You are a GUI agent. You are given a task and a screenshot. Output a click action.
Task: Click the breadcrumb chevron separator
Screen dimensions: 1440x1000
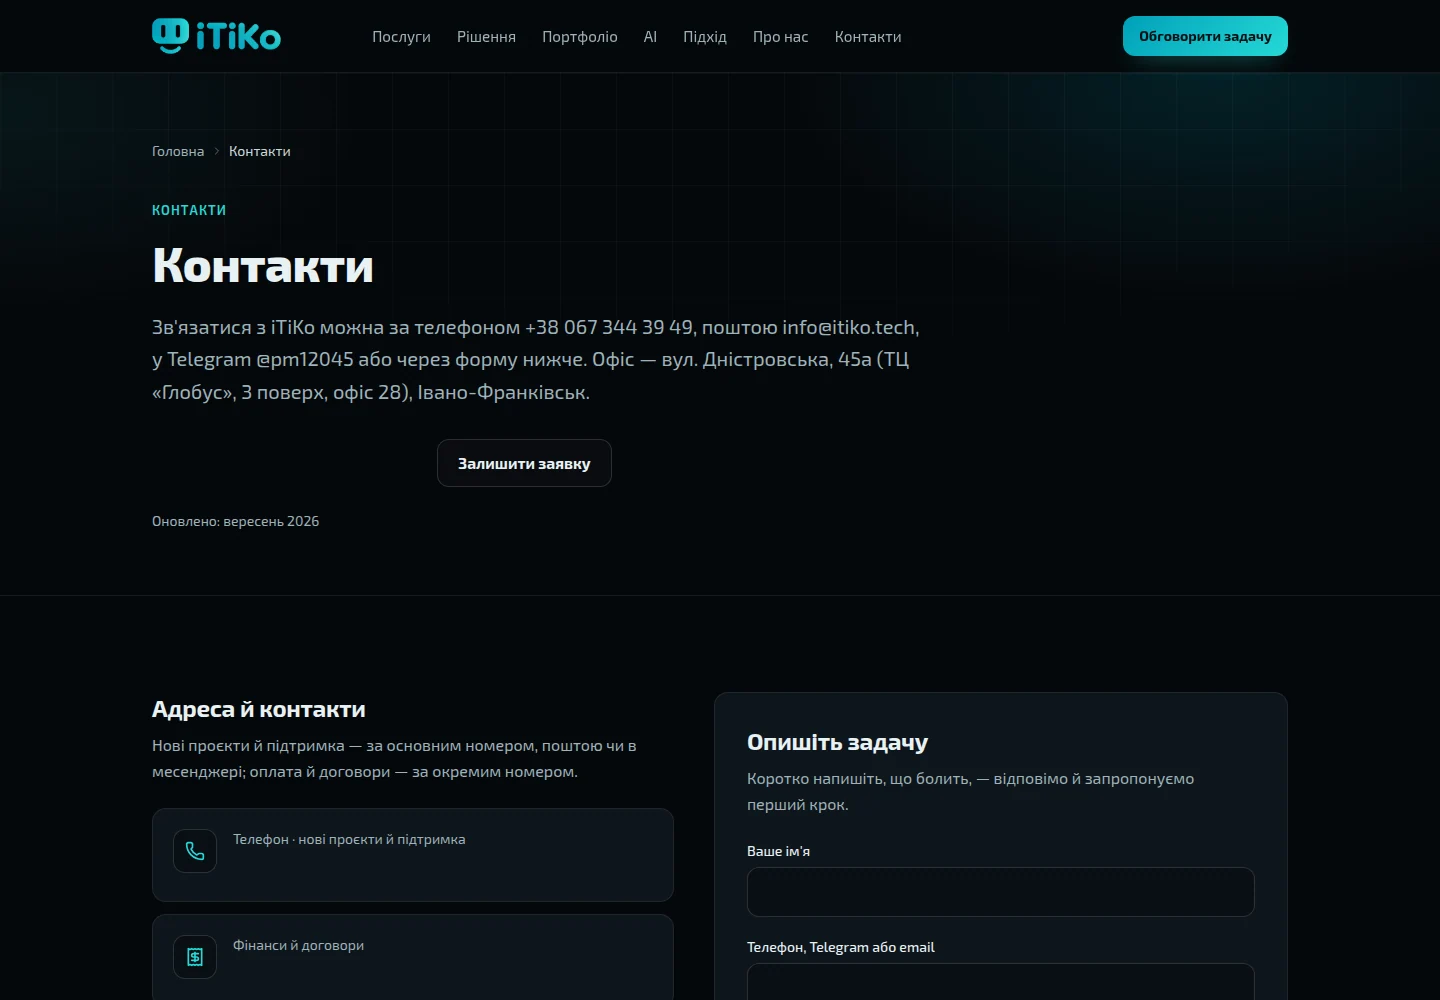tap(216, 151)
